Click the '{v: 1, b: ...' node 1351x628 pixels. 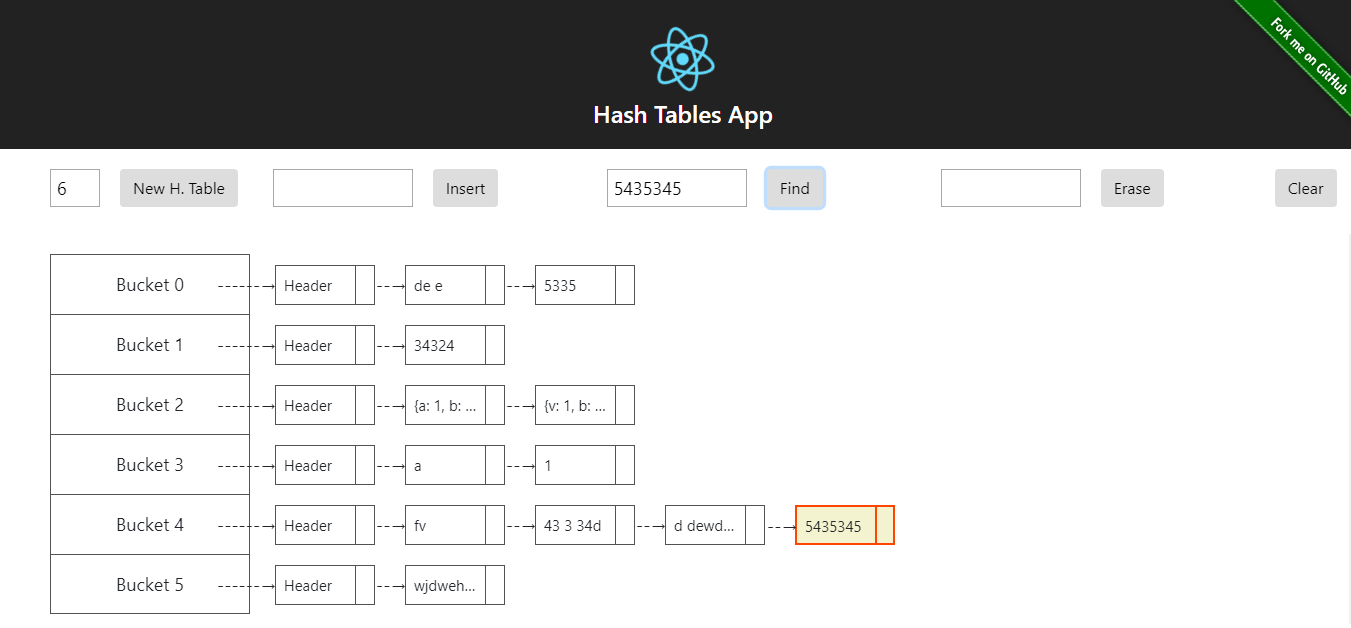585,405
